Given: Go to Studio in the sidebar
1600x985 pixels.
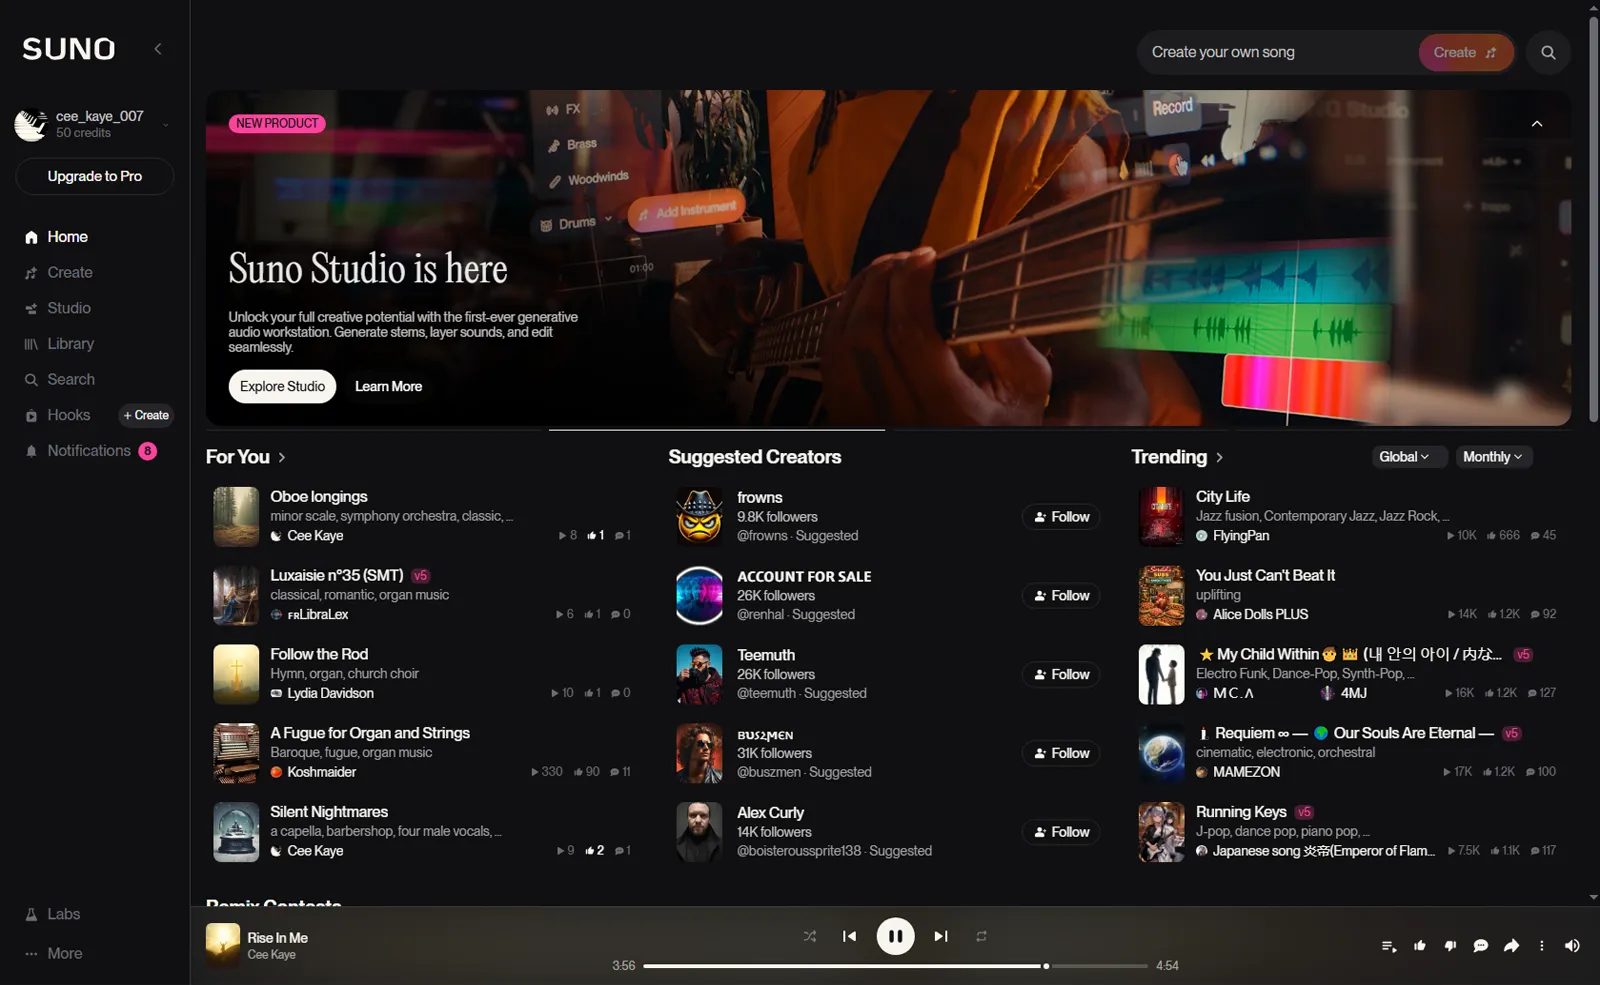Looking at the screenshot, I should [68, 308].
